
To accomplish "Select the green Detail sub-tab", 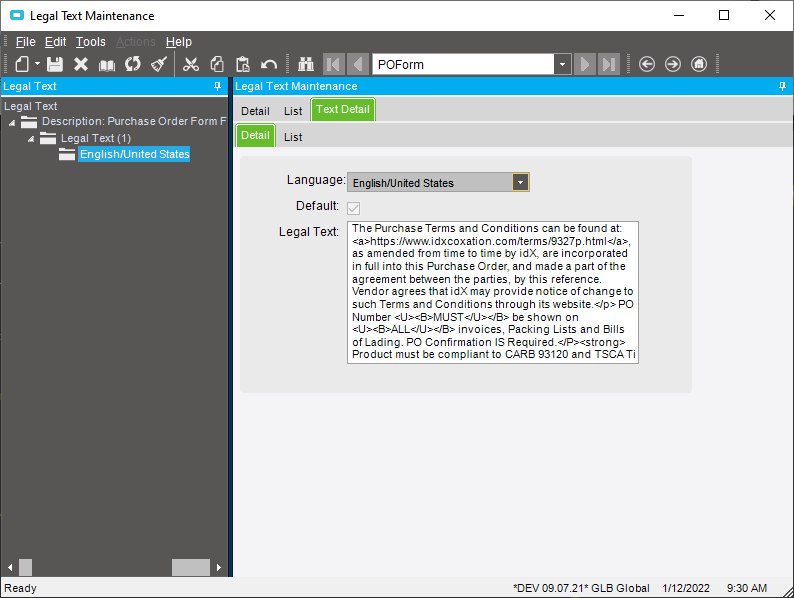I will tap(255, 135).
